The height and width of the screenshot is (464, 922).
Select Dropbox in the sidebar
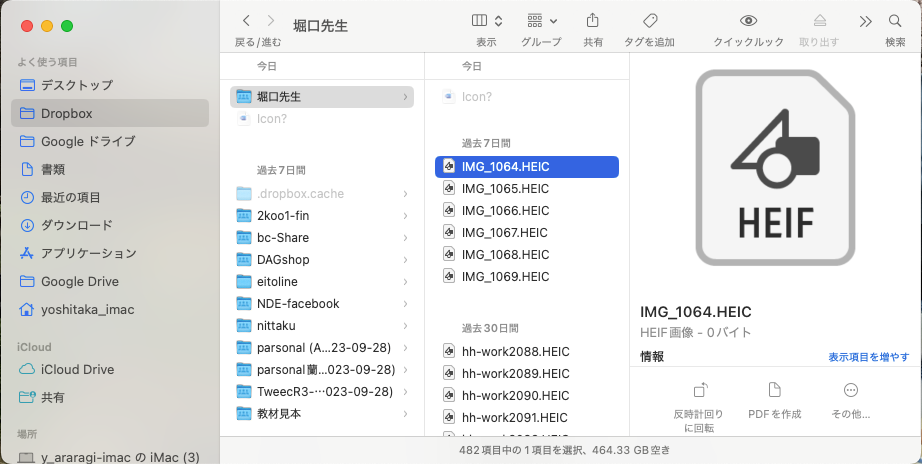coord(110,114)
